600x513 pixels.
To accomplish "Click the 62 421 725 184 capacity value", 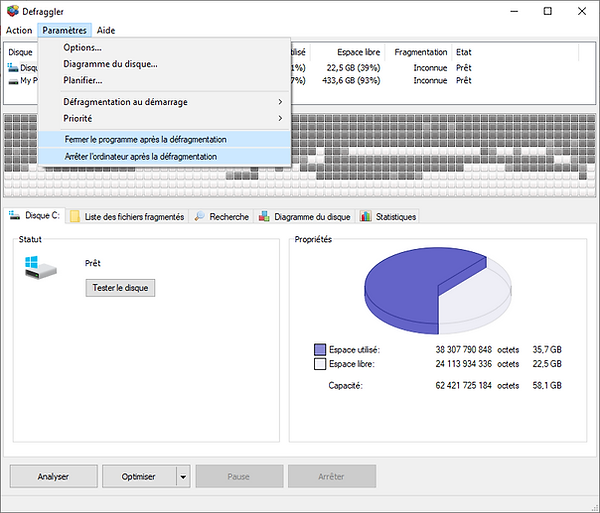I will click(463, 386).
